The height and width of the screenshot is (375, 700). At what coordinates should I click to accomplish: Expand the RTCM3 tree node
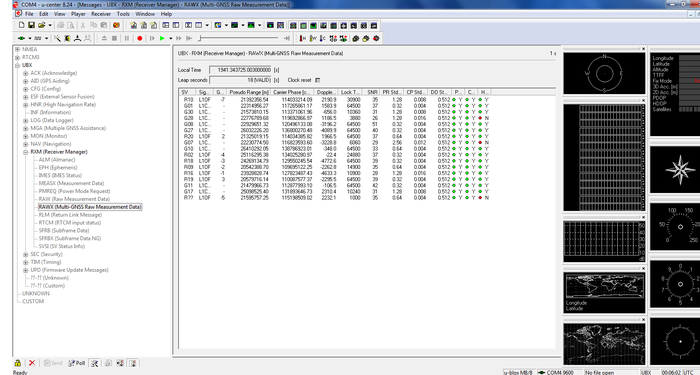click(17, 57)
